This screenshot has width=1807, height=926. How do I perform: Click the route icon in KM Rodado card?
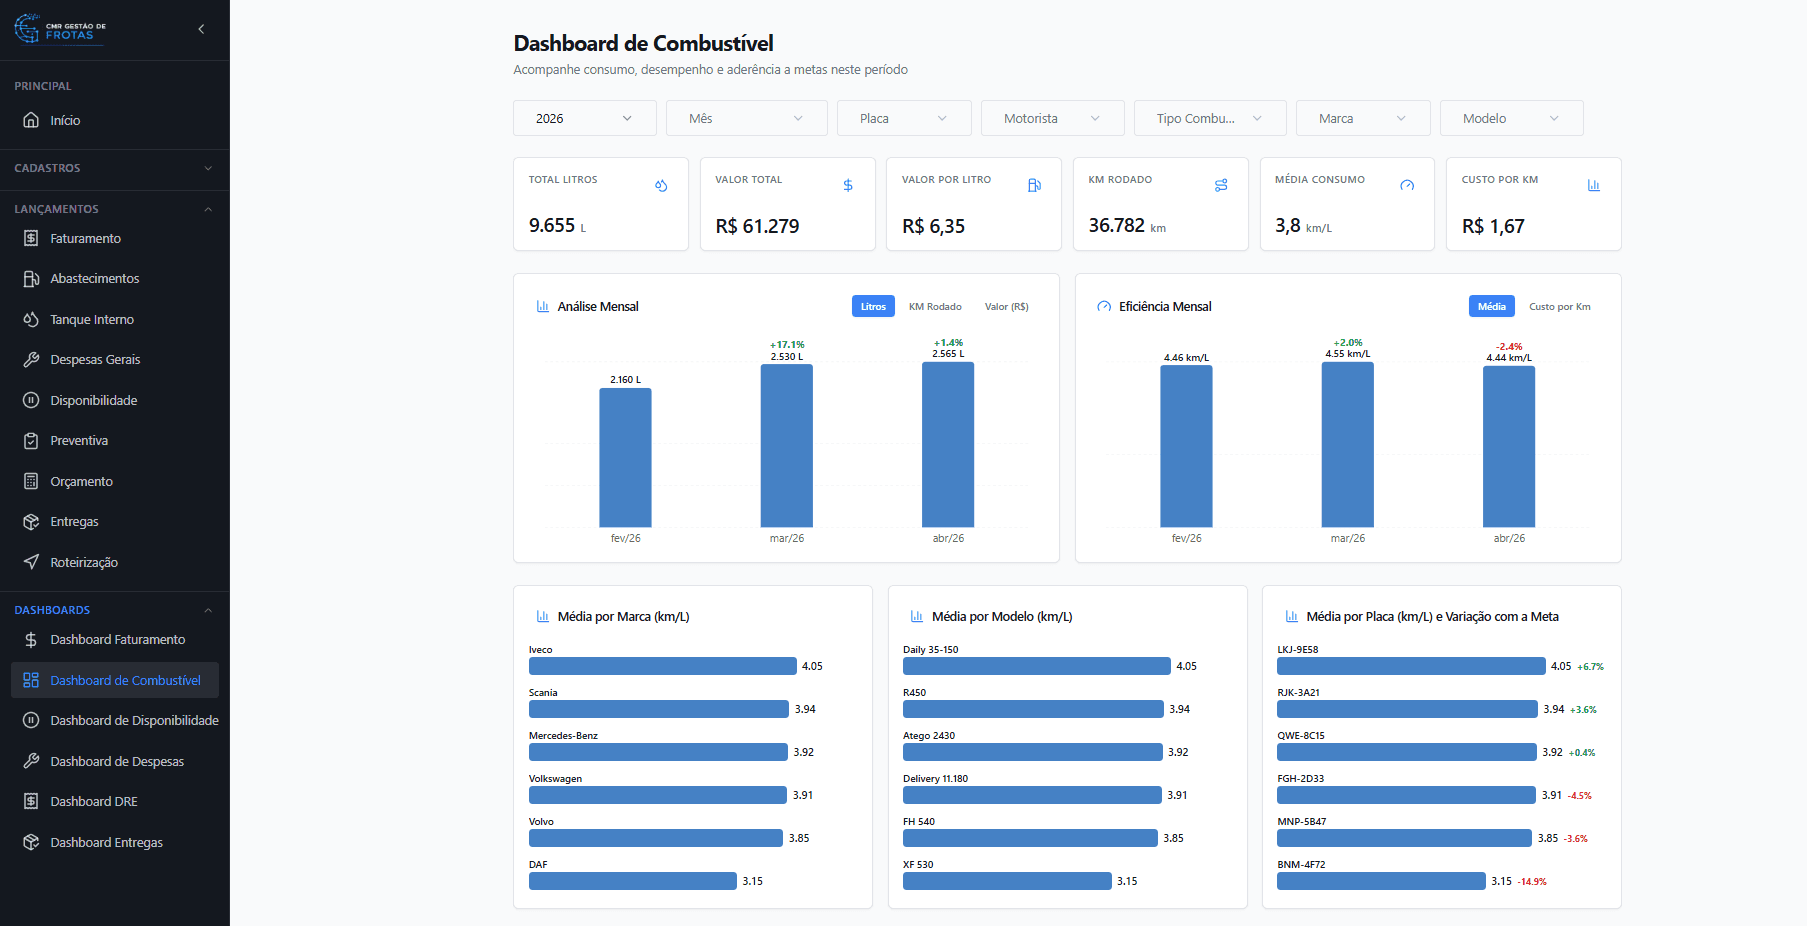(1221, 185)
